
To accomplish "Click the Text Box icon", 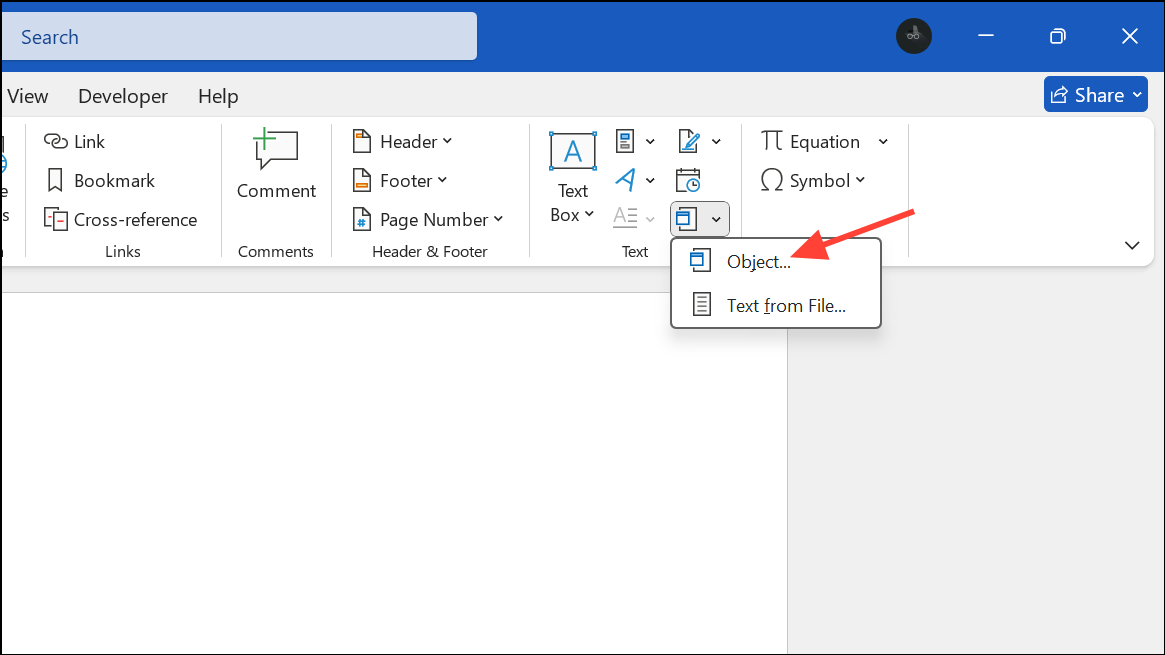I will tap(573, 152).
